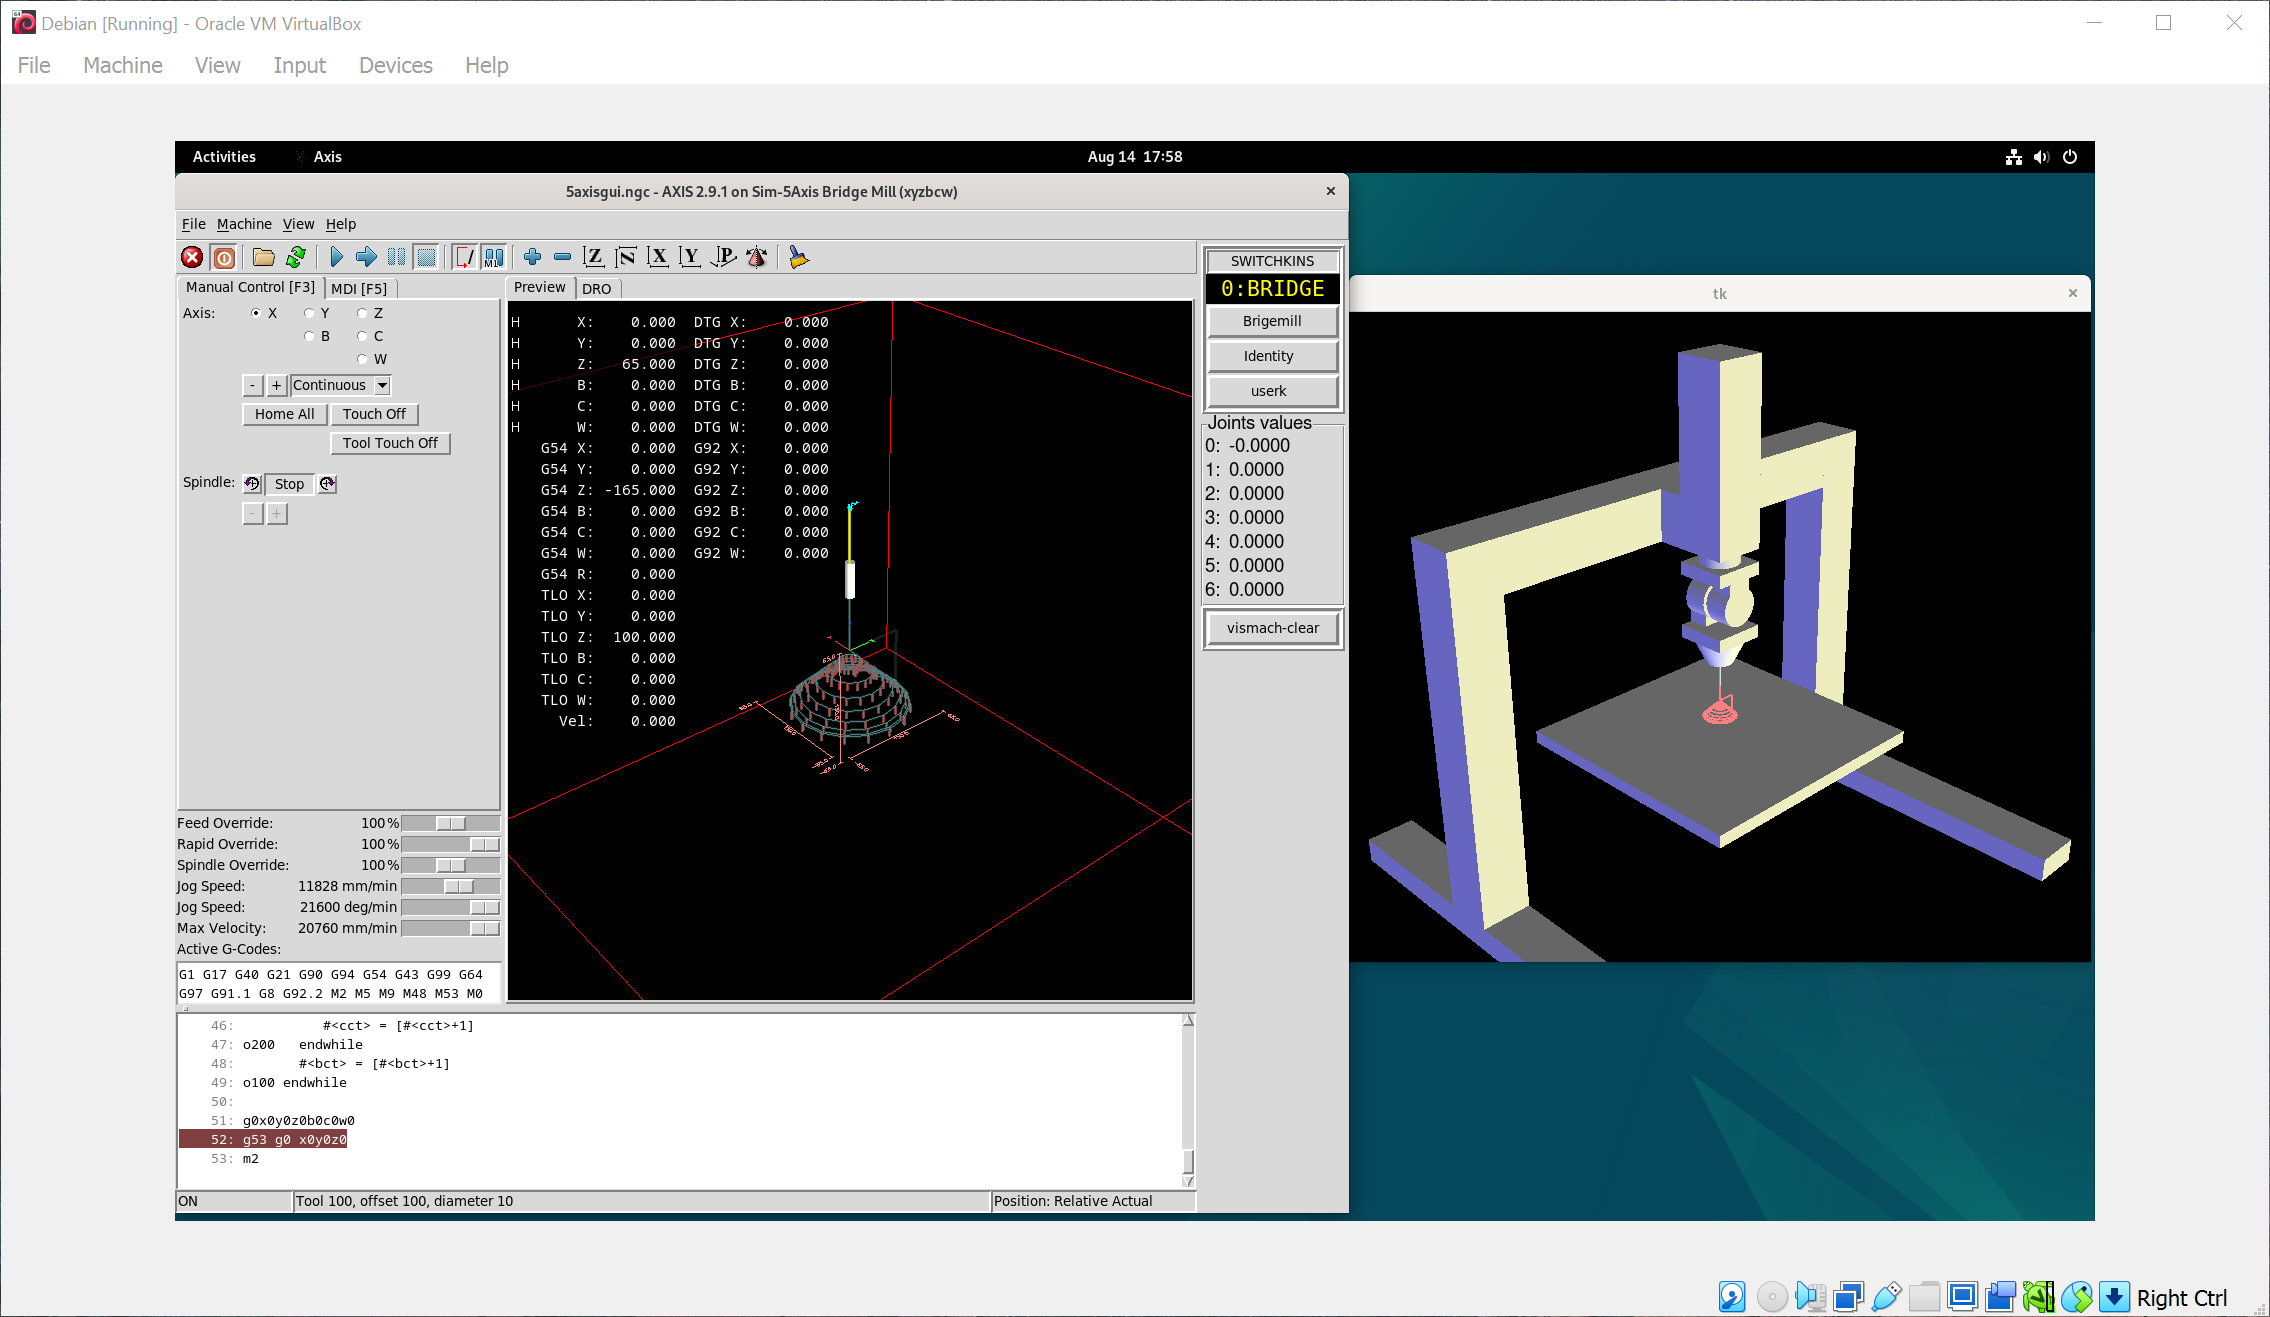This screenshot has height=1317, width=2270.
Task: Open the volume tray icon
Action: (x=2041, y=157)
